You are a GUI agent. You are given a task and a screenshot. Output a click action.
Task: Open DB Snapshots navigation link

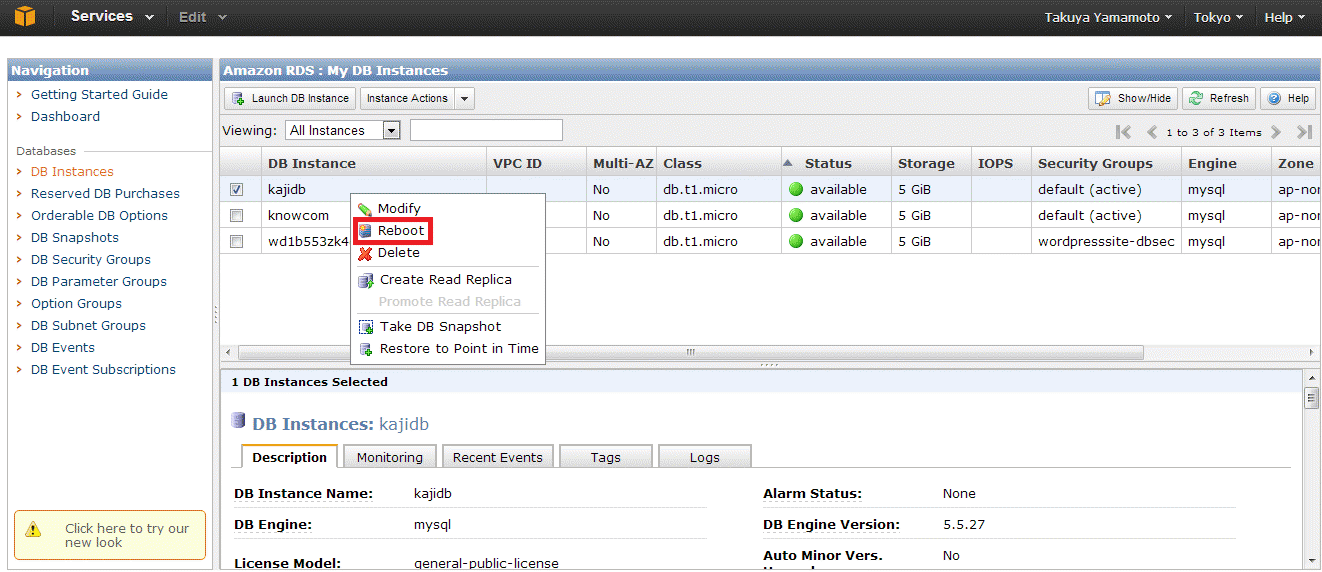(x=75, y=237)
